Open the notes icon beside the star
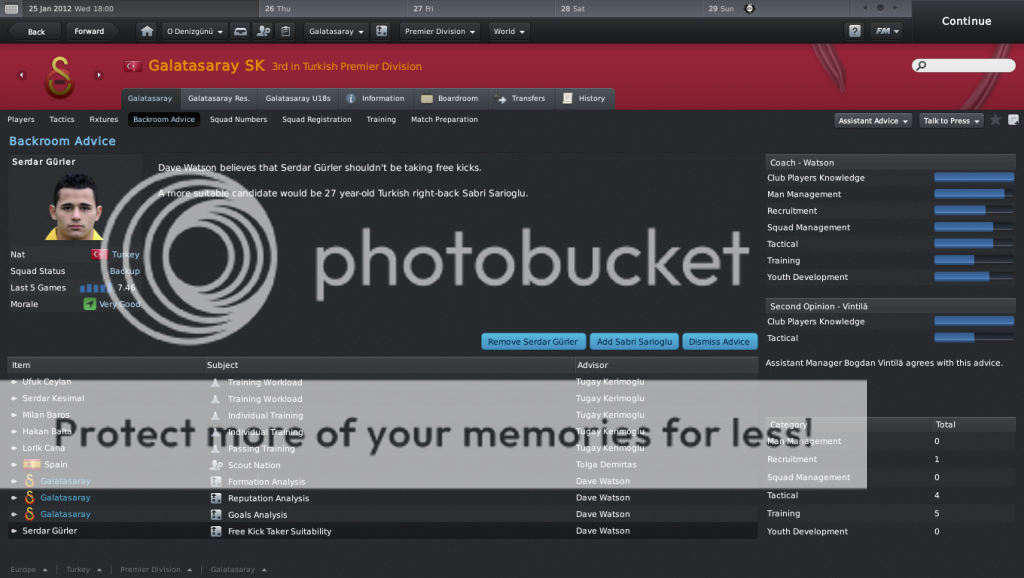 click(x=1013, y=120)
